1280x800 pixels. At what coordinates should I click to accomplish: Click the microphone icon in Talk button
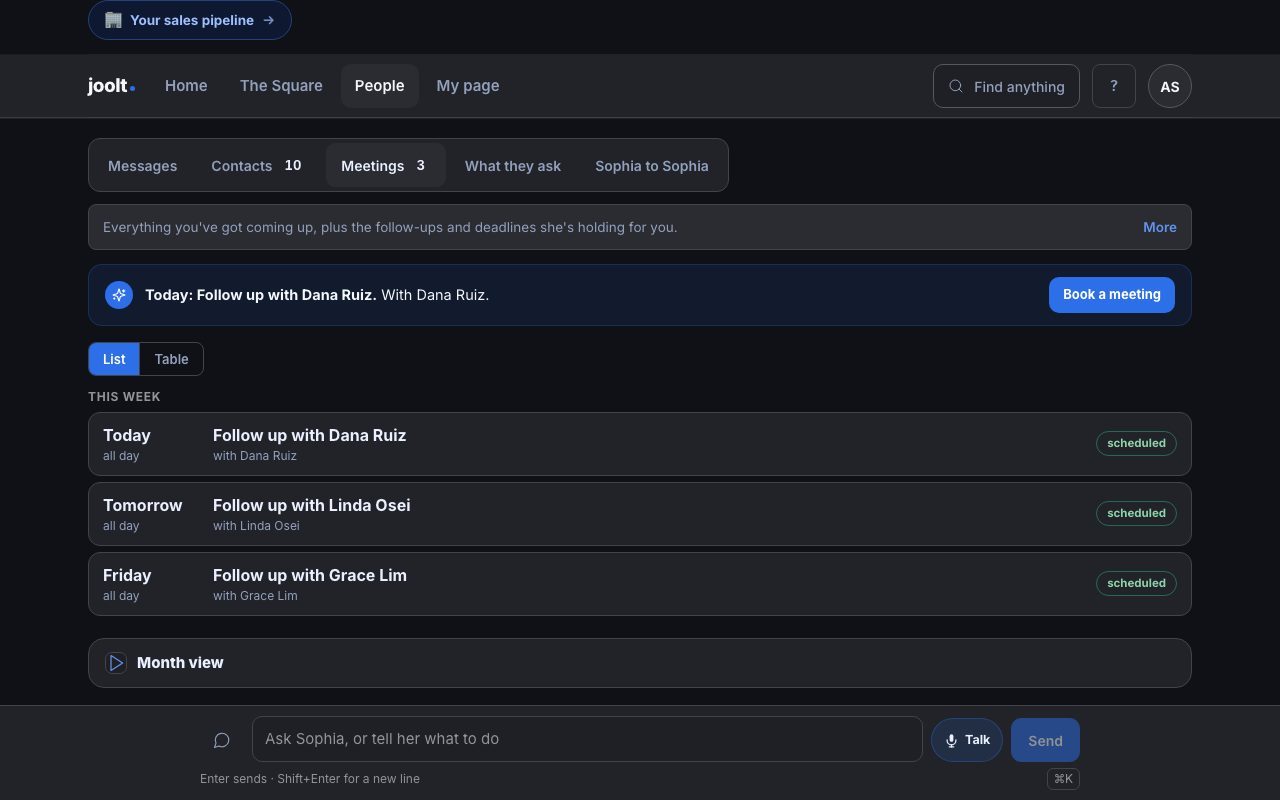pos(951,741)
